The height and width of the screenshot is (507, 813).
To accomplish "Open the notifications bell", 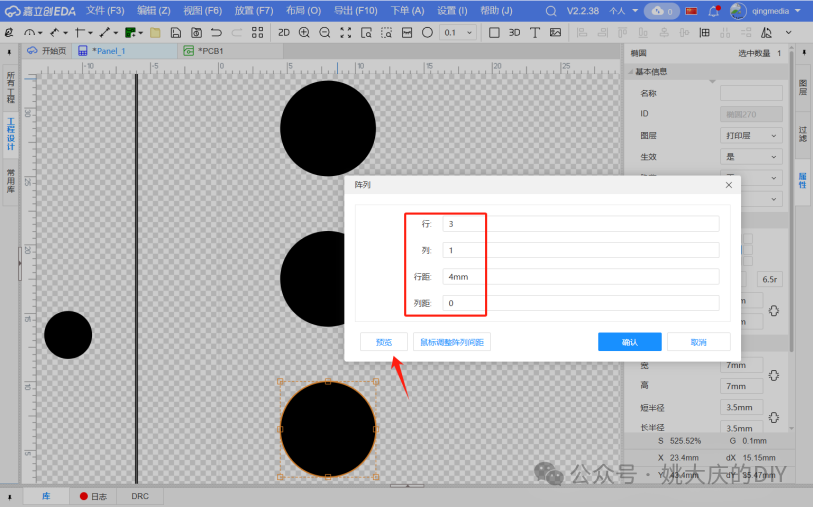I will click(x=713, y=10).
